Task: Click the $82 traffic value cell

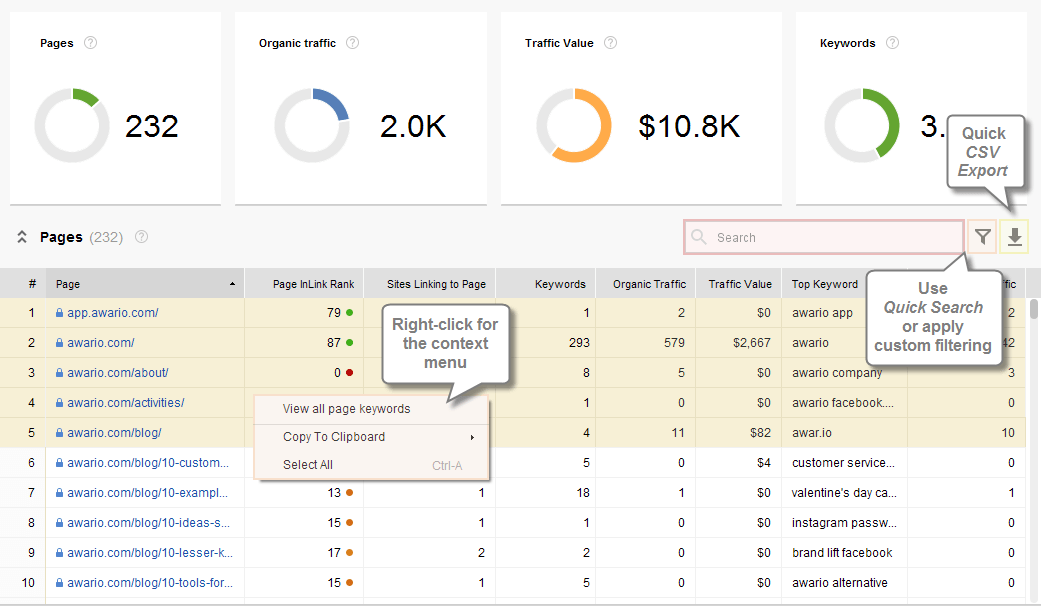Action: point(760,433)
